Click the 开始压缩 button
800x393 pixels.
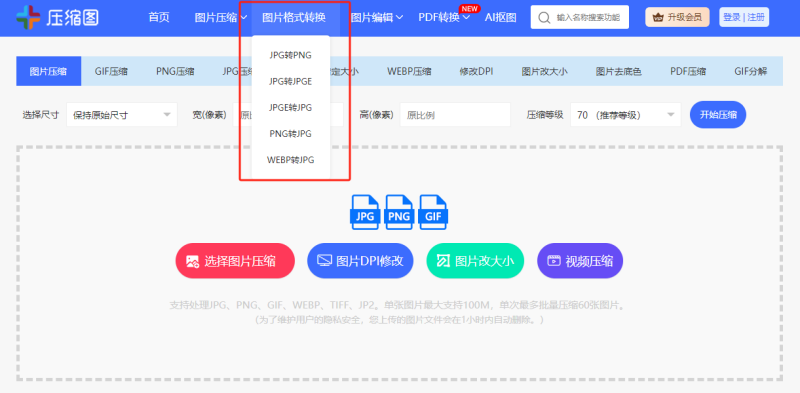(x=718, y=115)
